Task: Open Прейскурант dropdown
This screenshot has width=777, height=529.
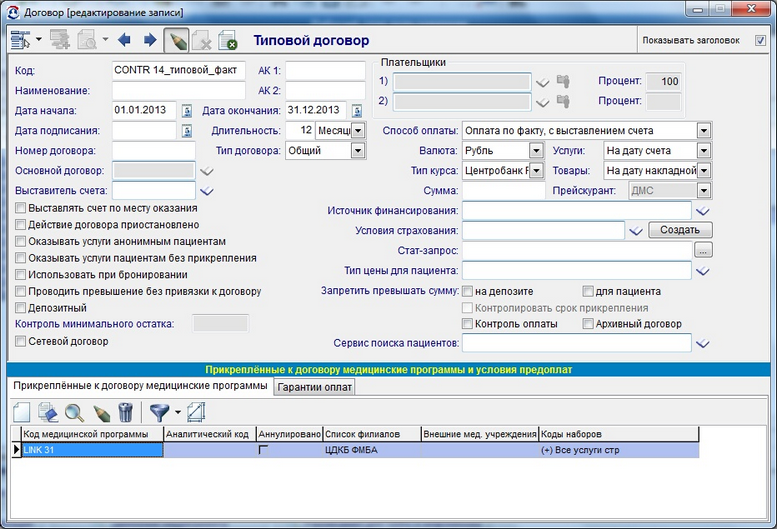Action: point(704,191)
